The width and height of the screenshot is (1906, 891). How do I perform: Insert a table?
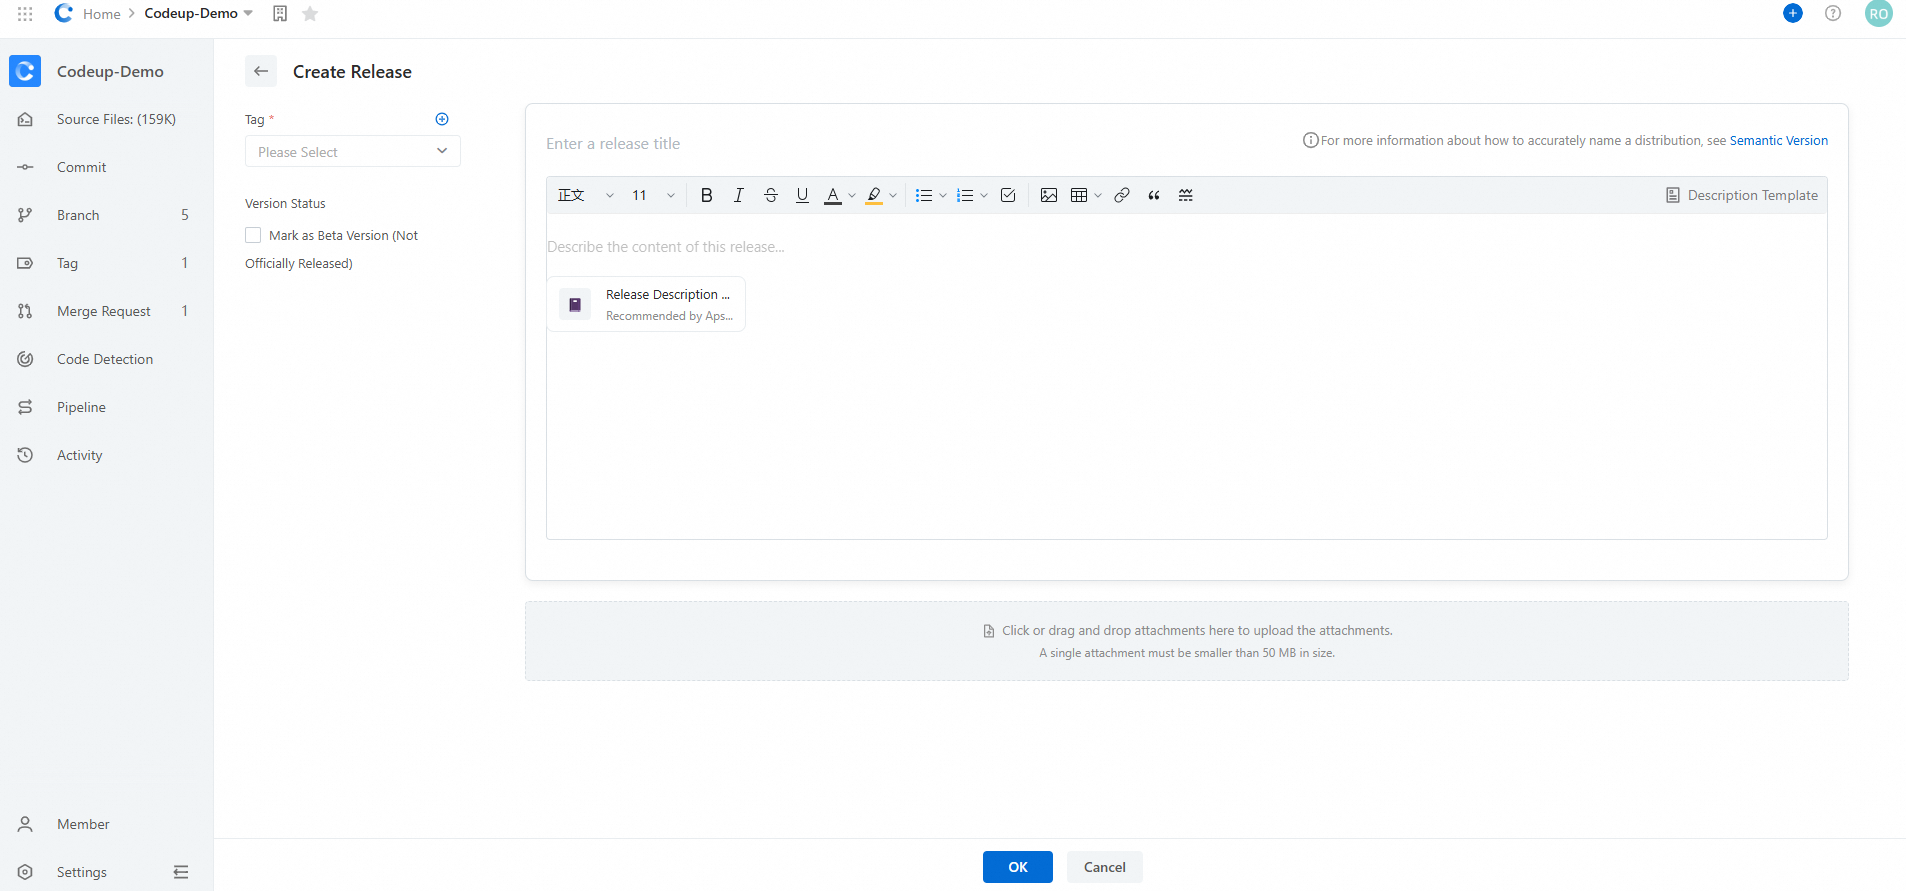[x=1079, y=195]
